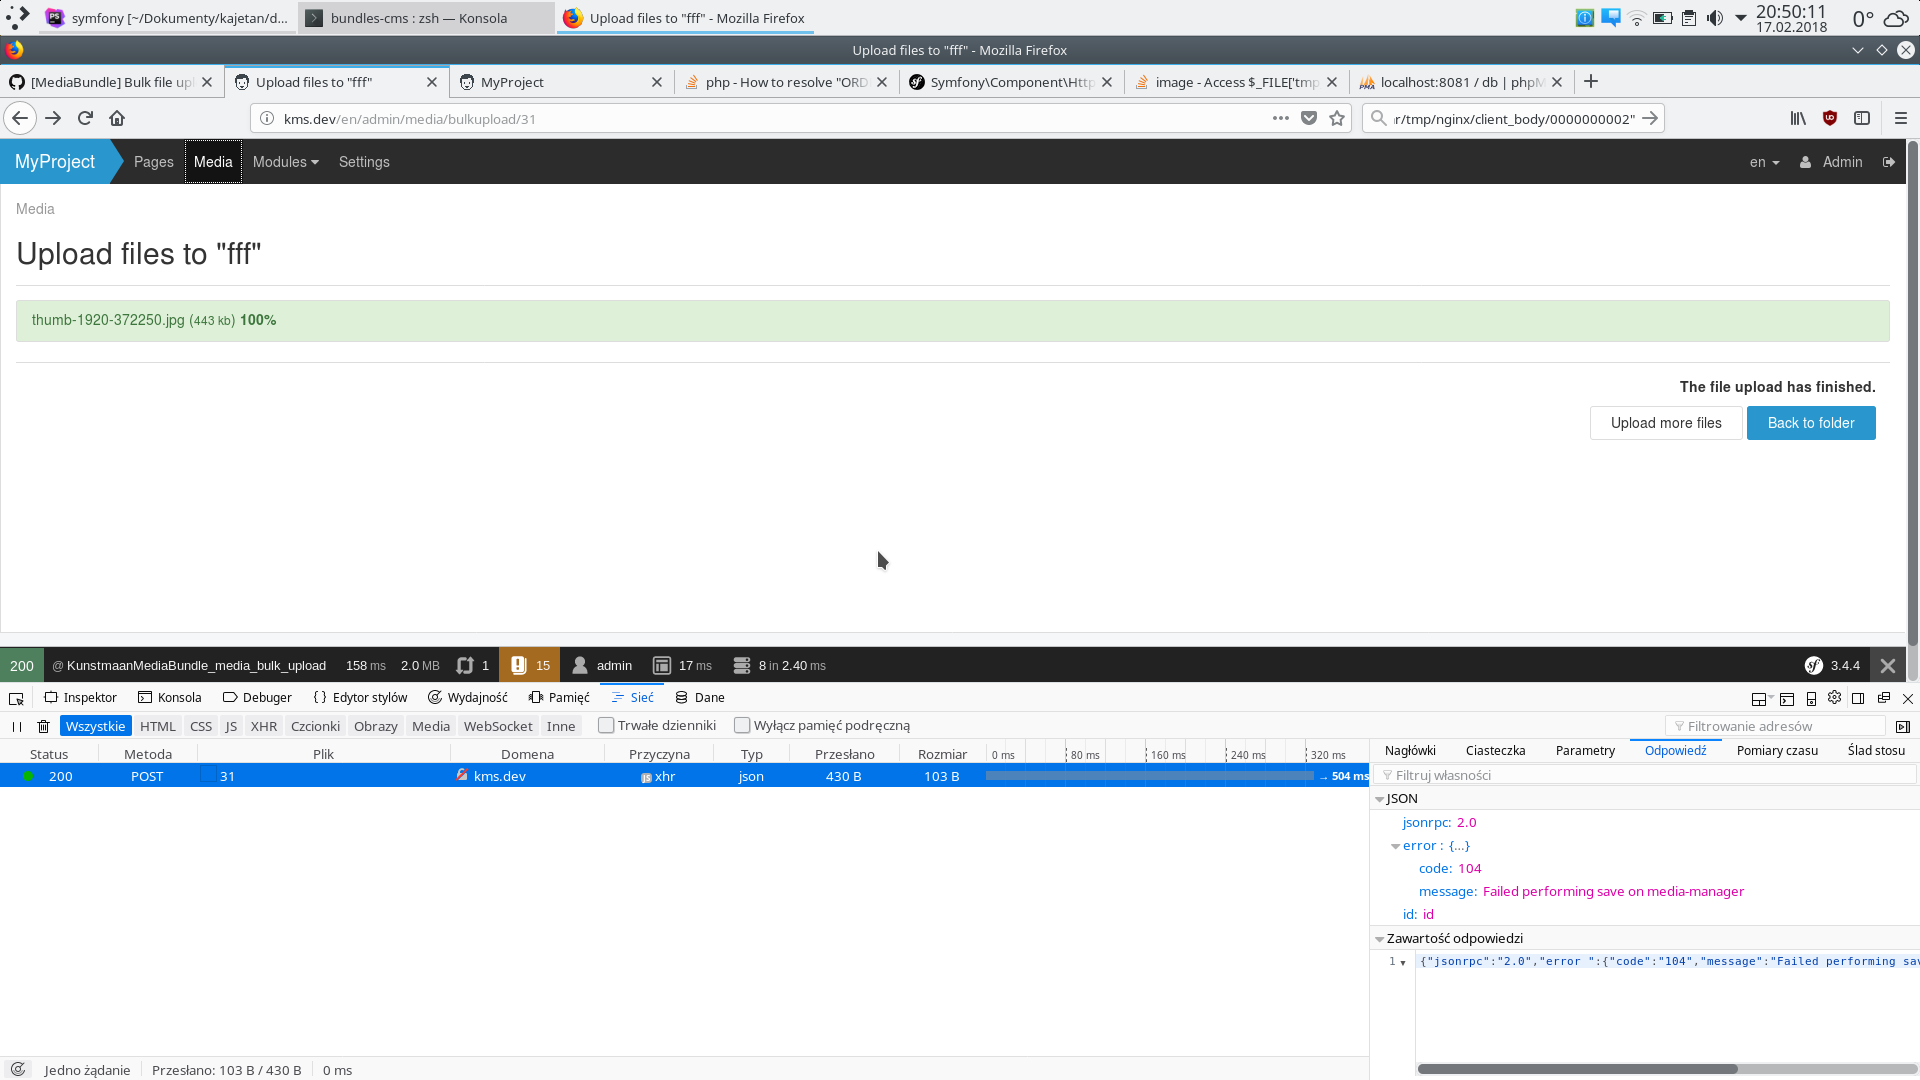1920x1080 pixels.
Task: Clear network requests with trash icon
Action: click(x=43, y=727)
